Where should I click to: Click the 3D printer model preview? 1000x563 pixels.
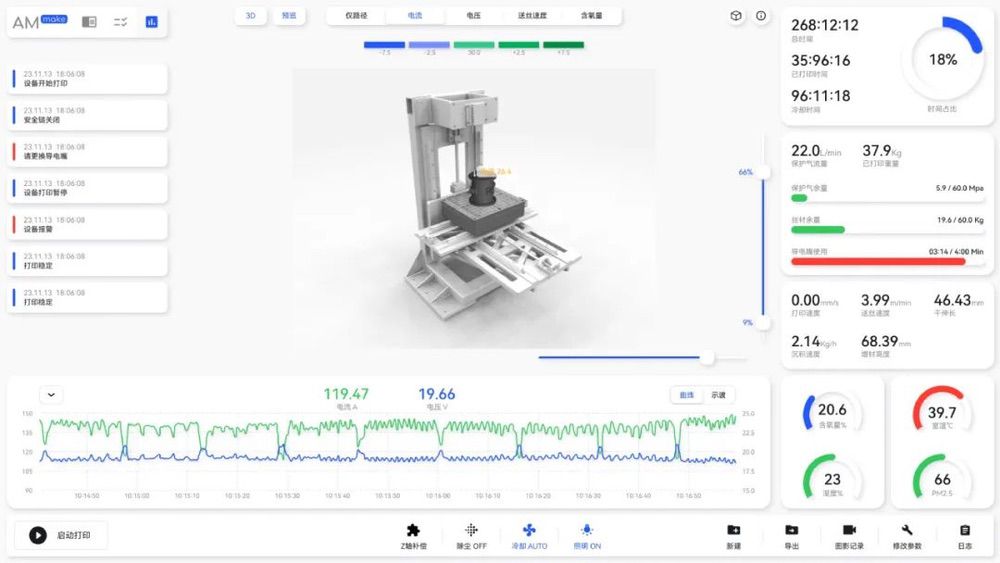[x=473, y=208]
